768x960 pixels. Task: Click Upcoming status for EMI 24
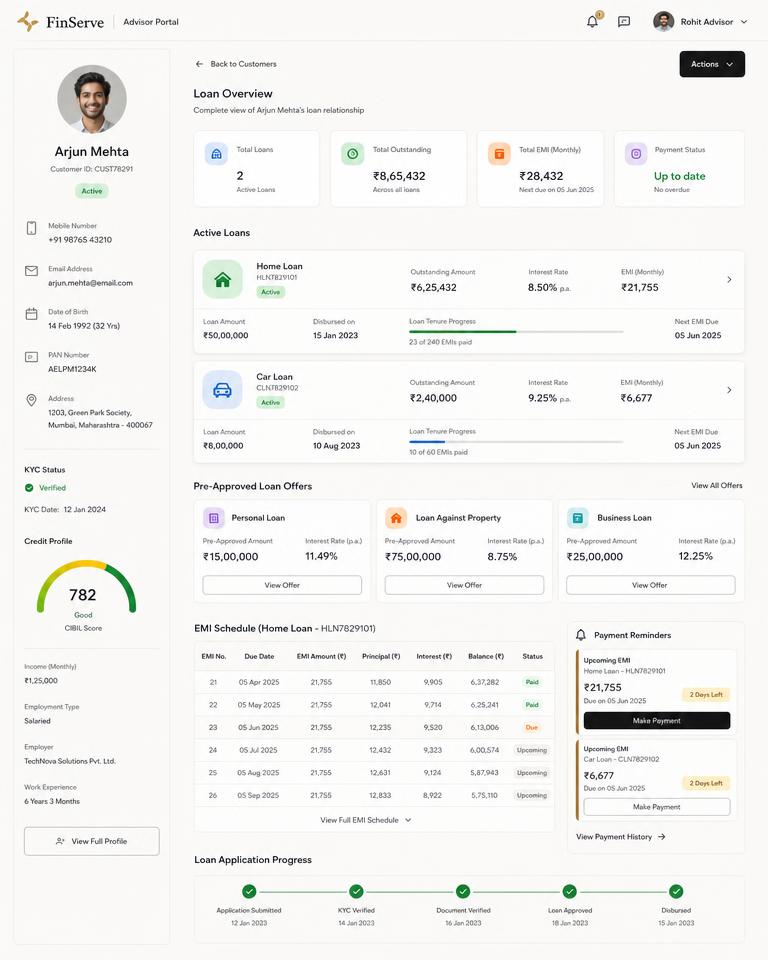[x=532, y=750]
